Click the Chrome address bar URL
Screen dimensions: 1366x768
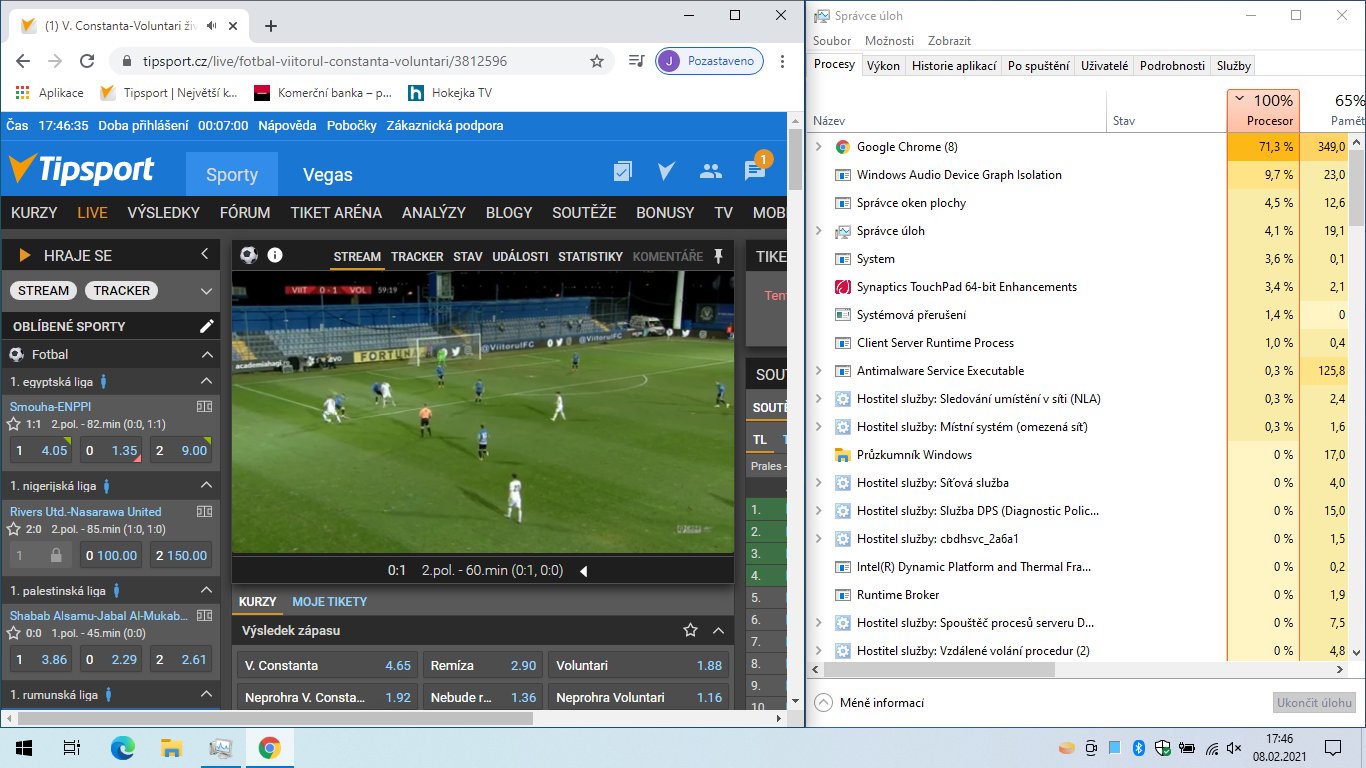pos(325,61)
